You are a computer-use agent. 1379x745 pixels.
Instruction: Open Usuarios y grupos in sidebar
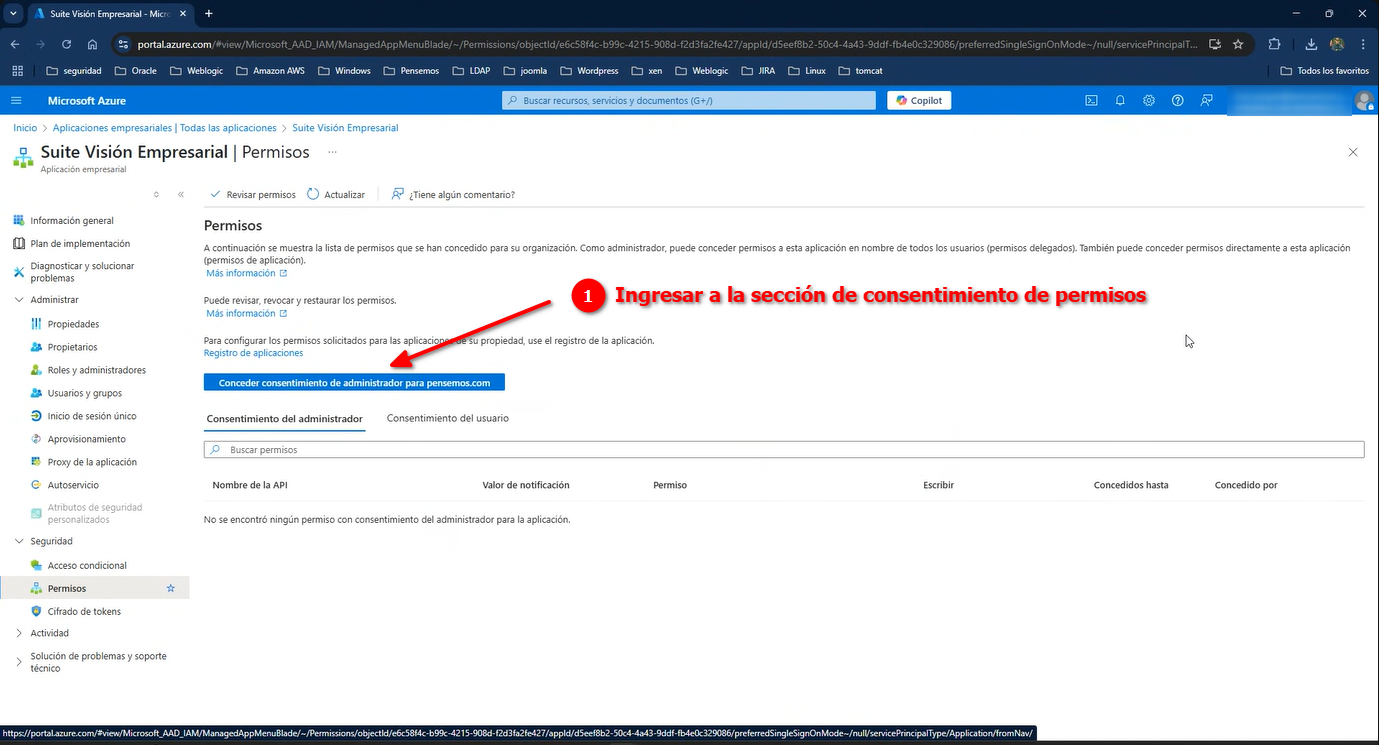84,393
